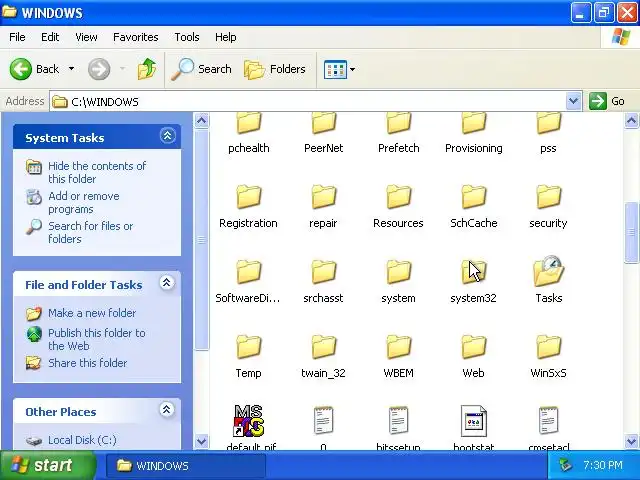Open the Views dropdown arrow

click(352, 69)
